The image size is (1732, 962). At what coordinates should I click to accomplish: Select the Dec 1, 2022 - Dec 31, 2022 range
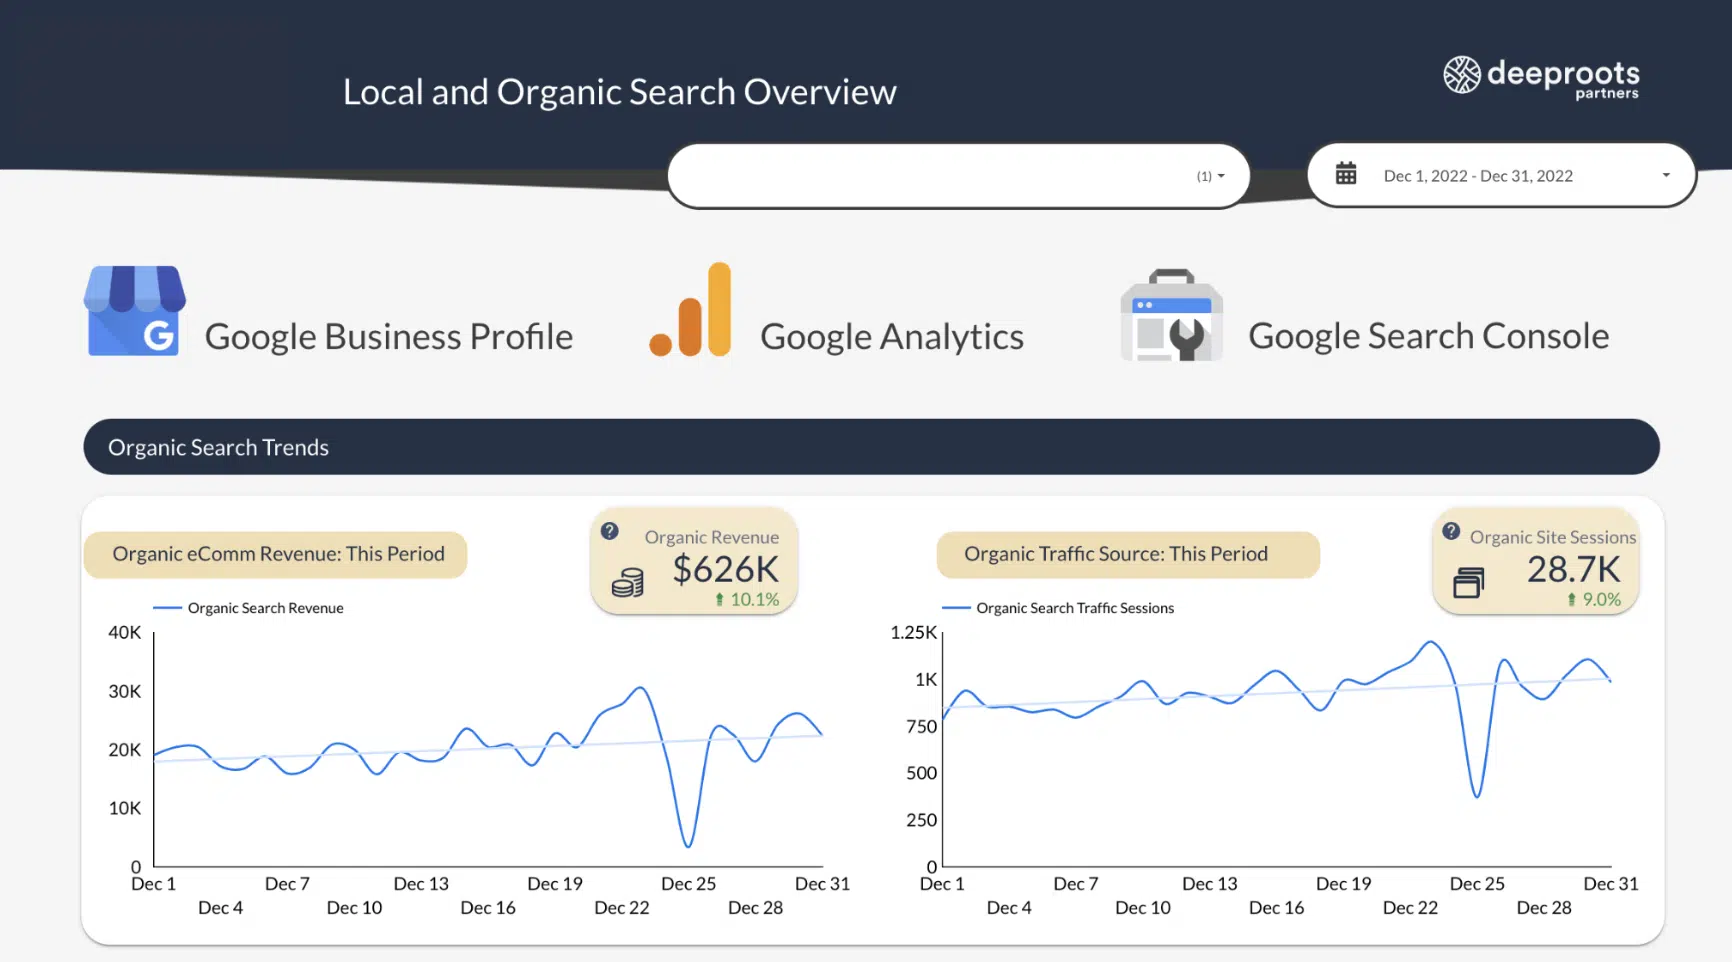click(x=1477, y=176)
